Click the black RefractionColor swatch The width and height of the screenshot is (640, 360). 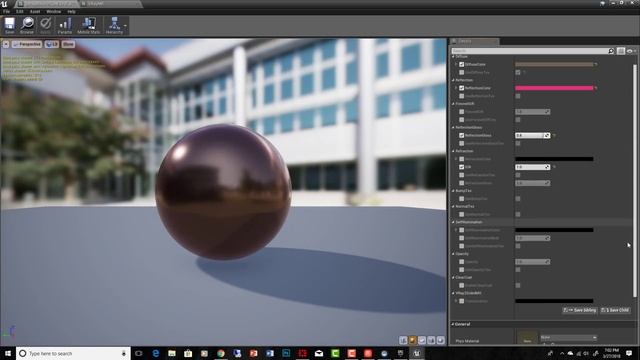pos(554,159)
